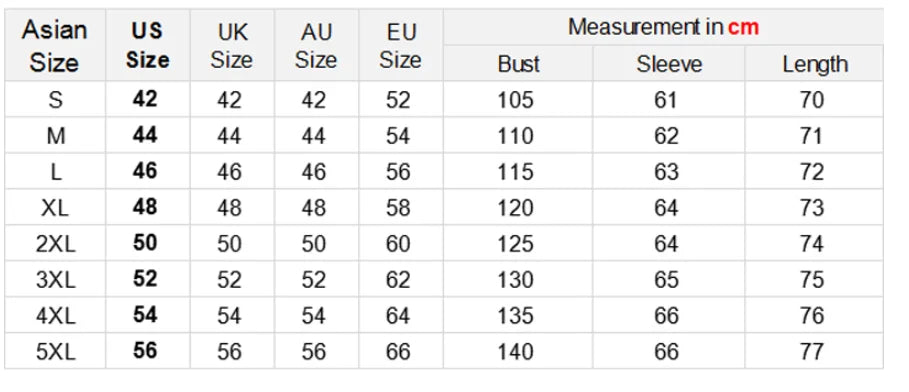Click the length value 73 cell
The width and height of the screenshot is (909, 392).
[815, 207]
